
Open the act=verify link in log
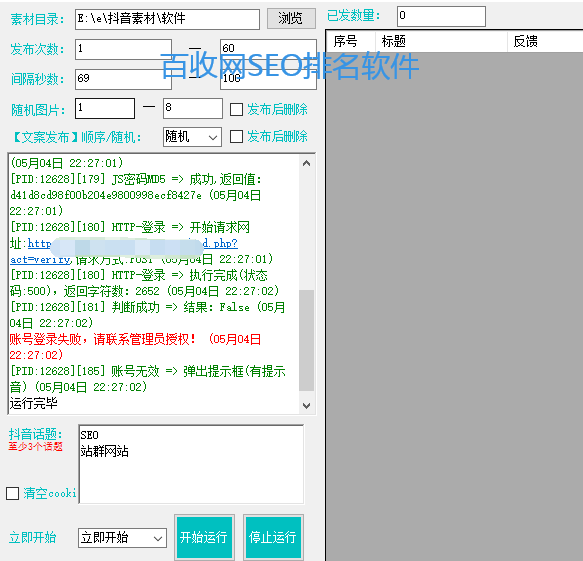(40, 259)
